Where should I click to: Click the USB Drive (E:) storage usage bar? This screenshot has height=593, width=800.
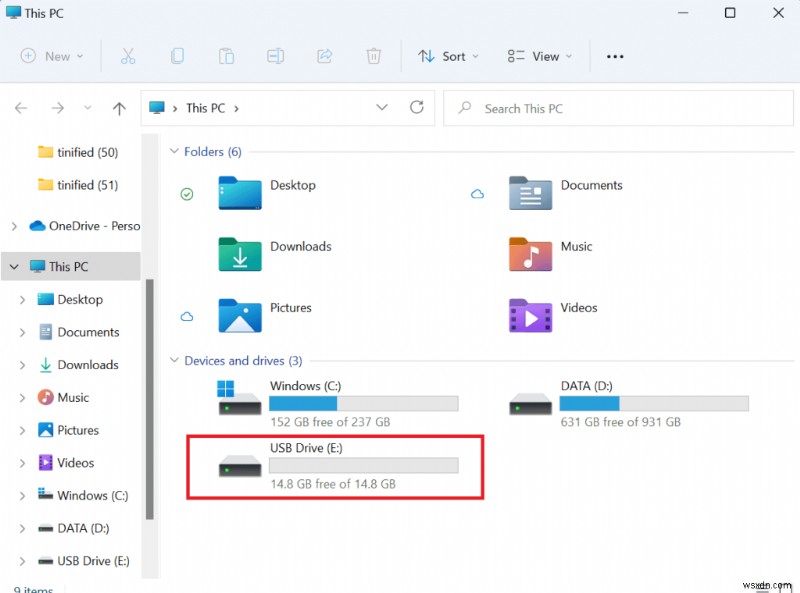[x=364, y=465]
